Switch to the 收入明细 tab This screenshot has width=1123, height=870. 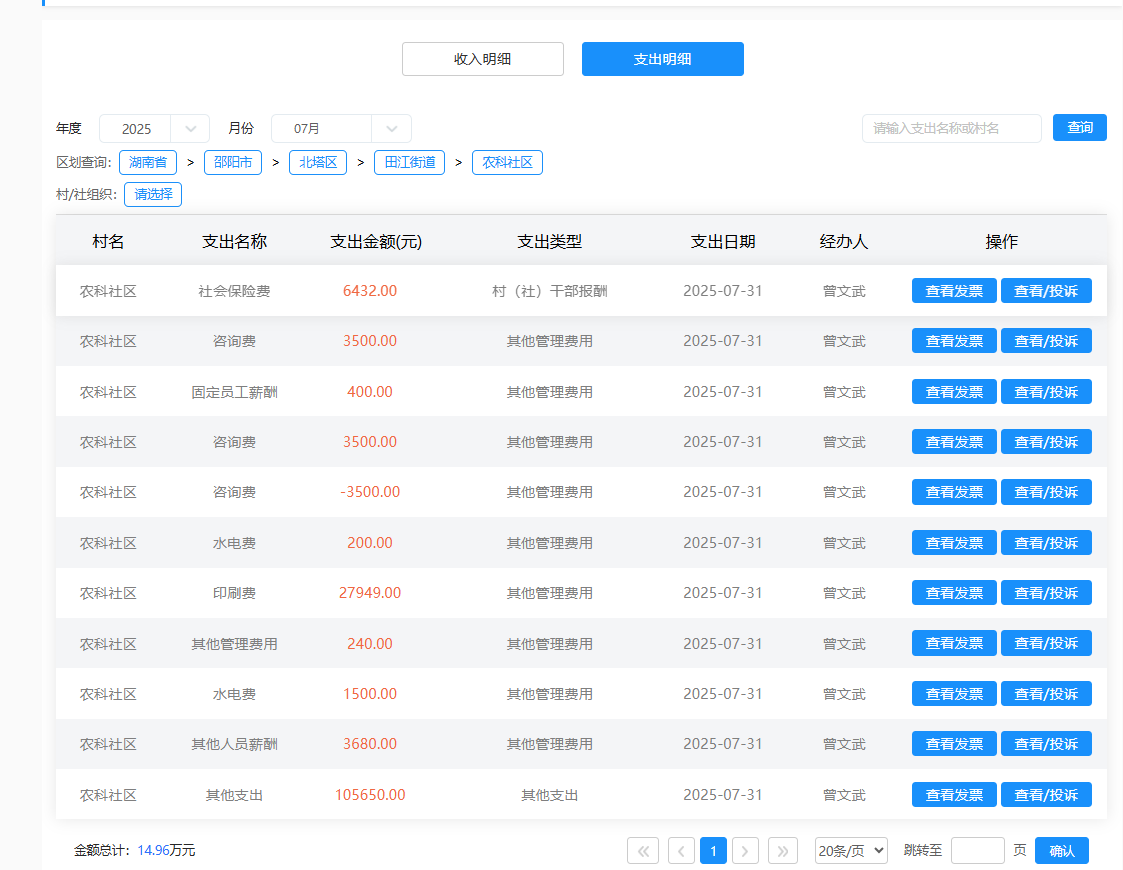pos(483,59)
